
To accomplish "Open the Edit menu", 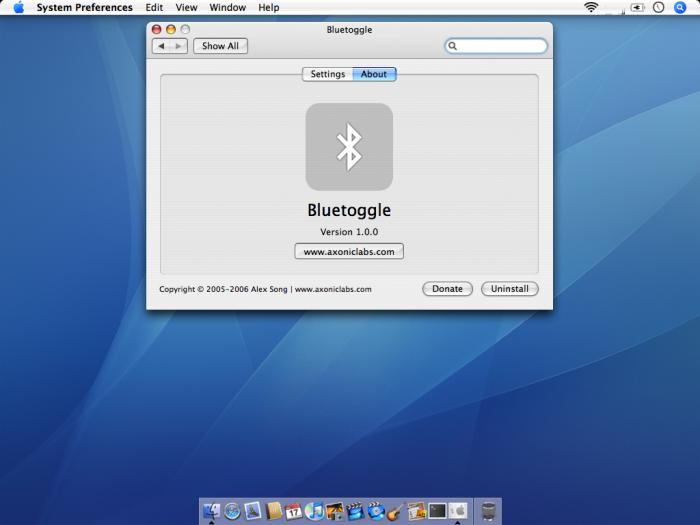I will (154, 8).
